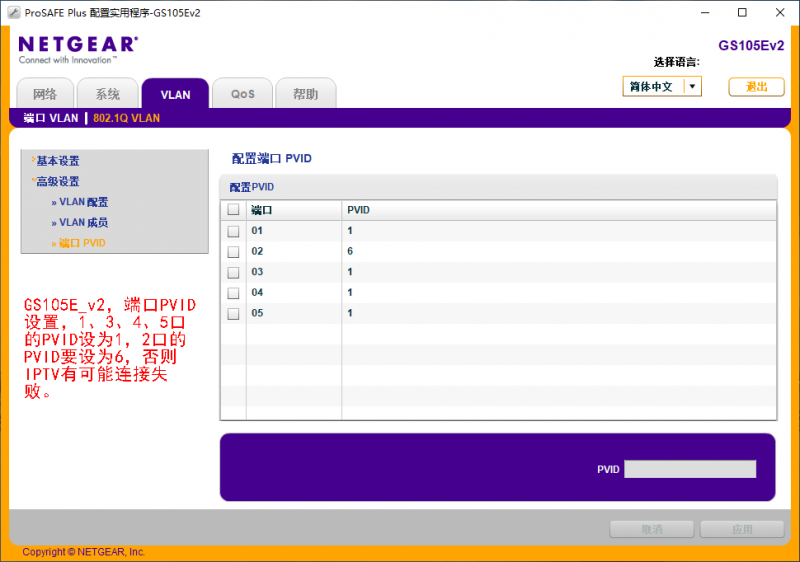The height and width of the screenshot is (562, 800).
Task: Click PVID value 1 for port 04
Action: coord(350,293)
